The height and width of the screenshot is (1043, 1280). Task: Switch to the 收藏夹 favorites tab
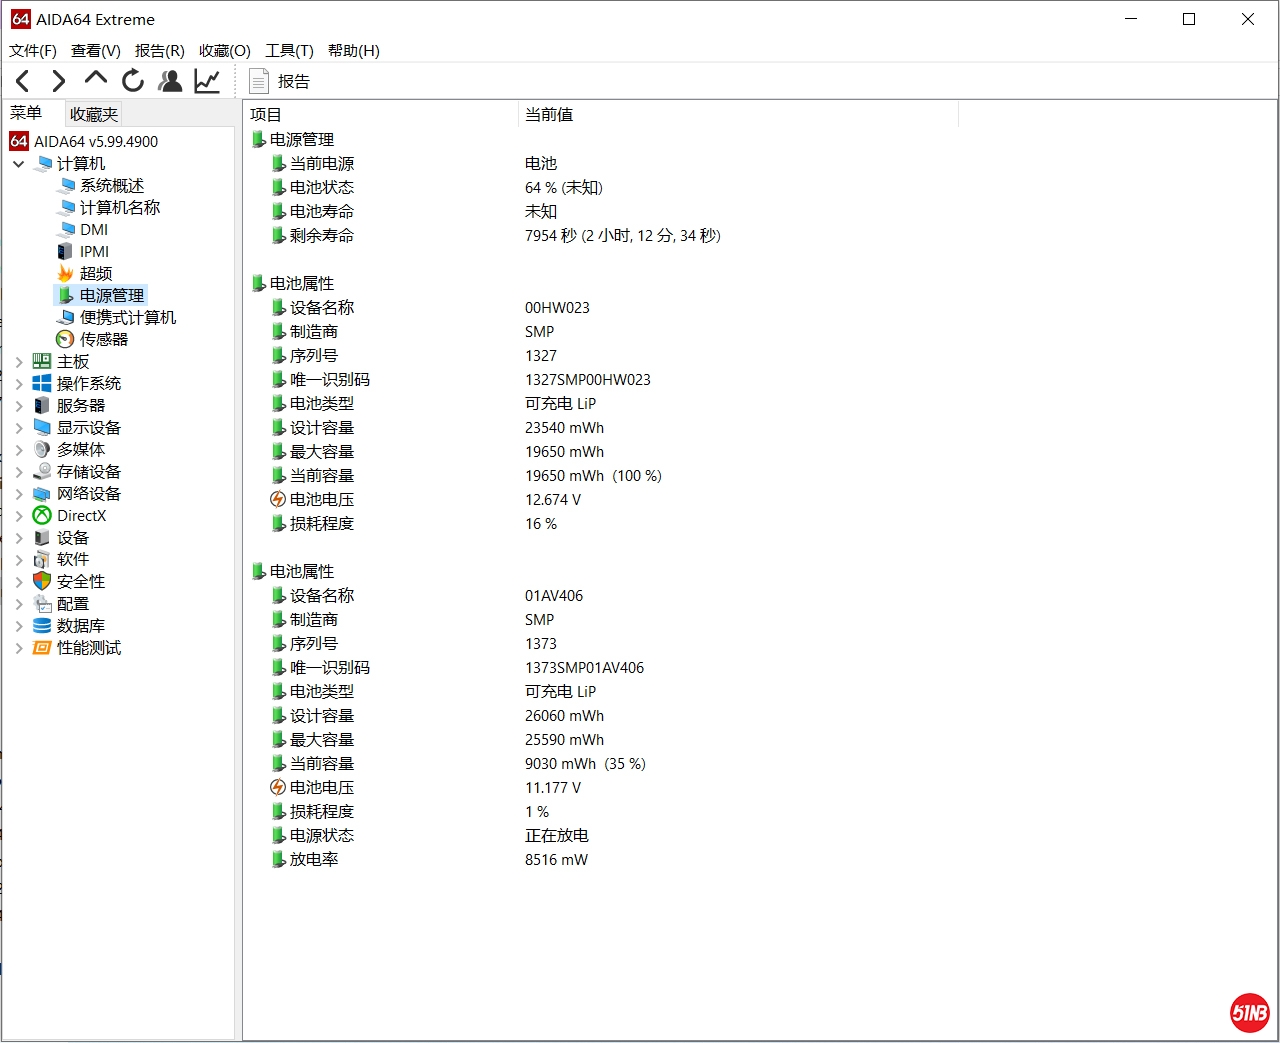[94, 114]
